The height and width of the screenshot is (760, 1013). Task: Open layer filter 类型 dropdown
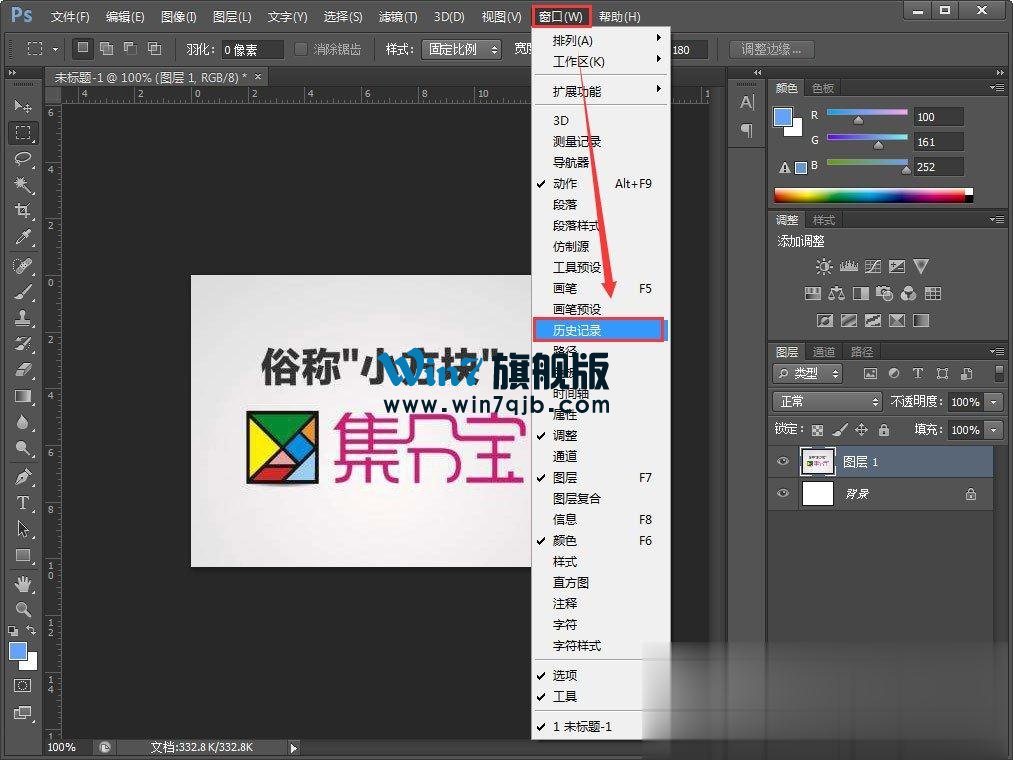808,373
